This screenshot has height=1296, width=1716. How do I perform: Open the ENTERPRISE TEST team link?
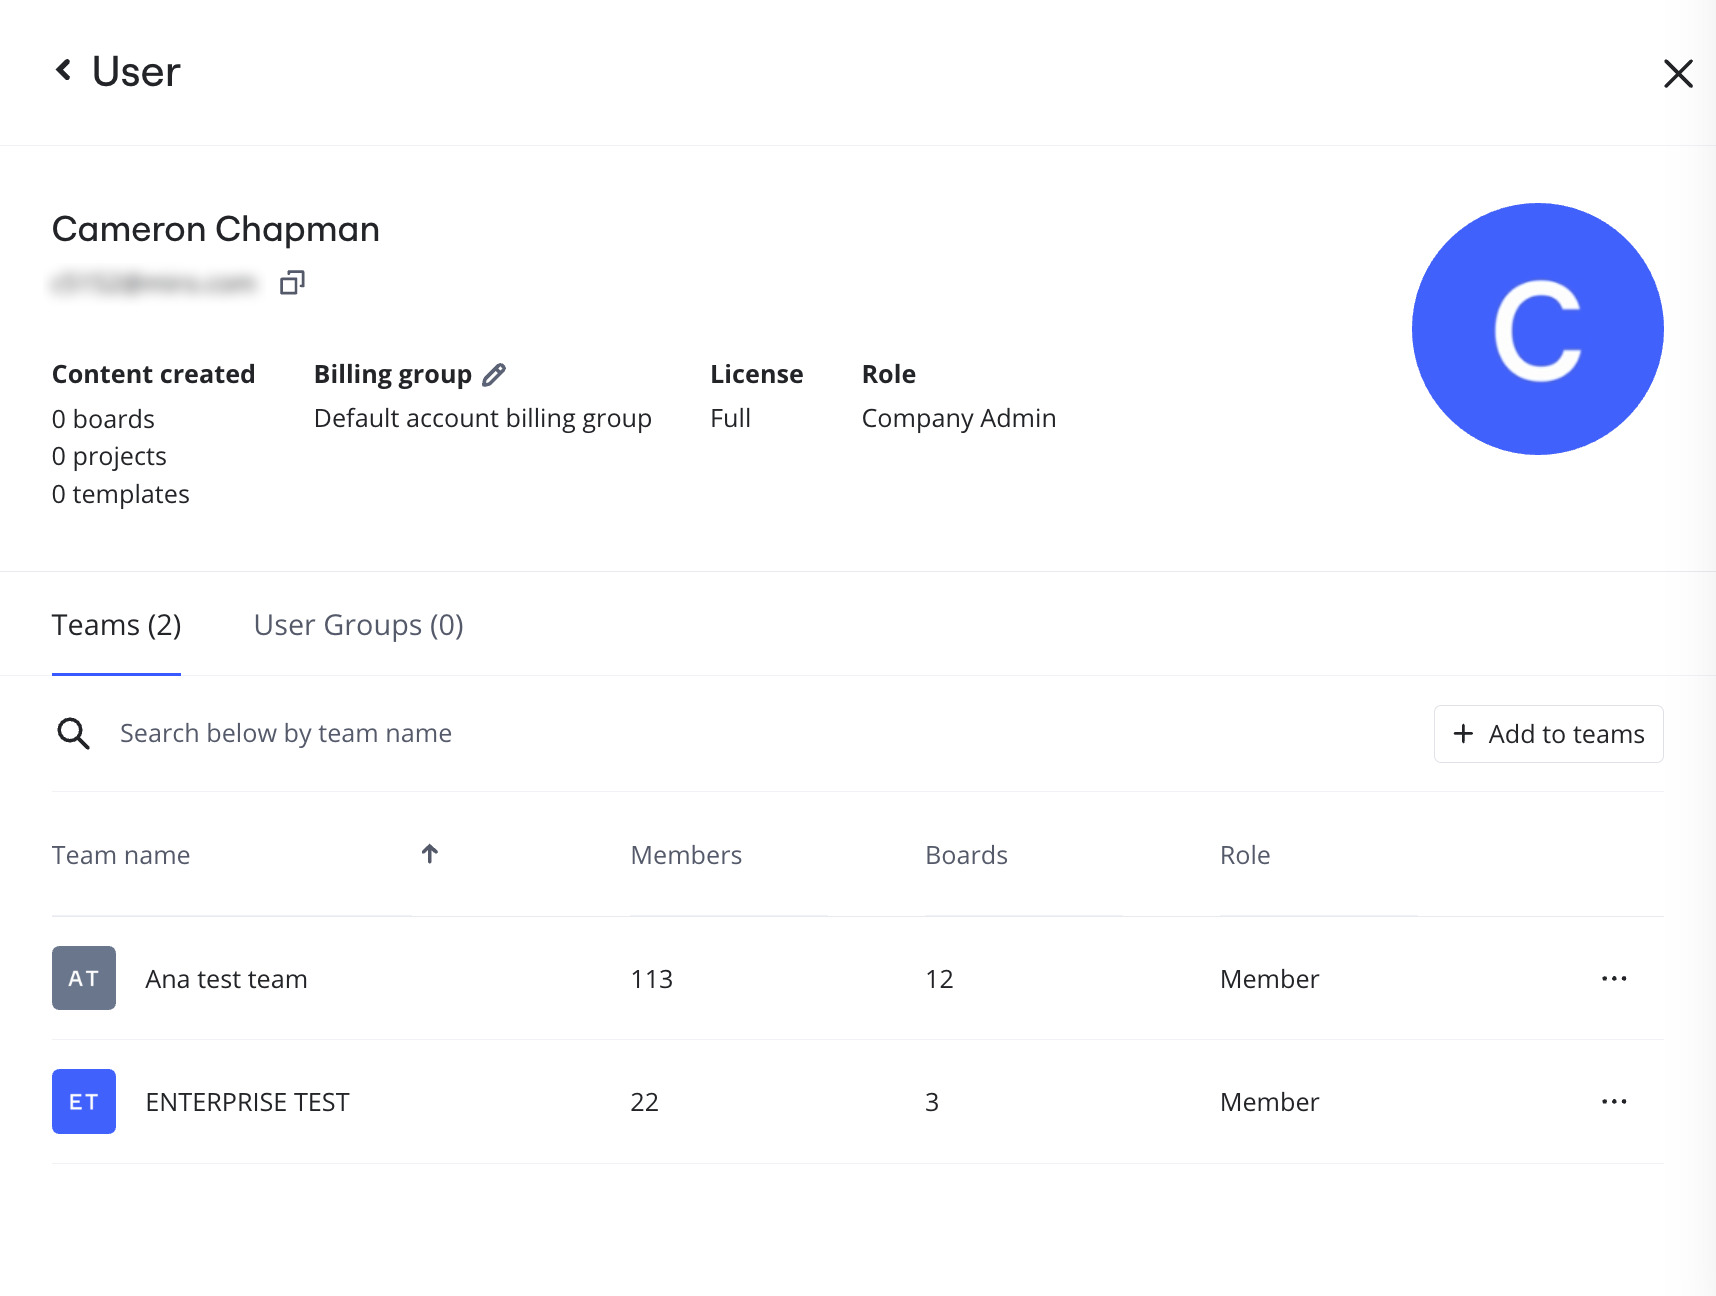247,1102
